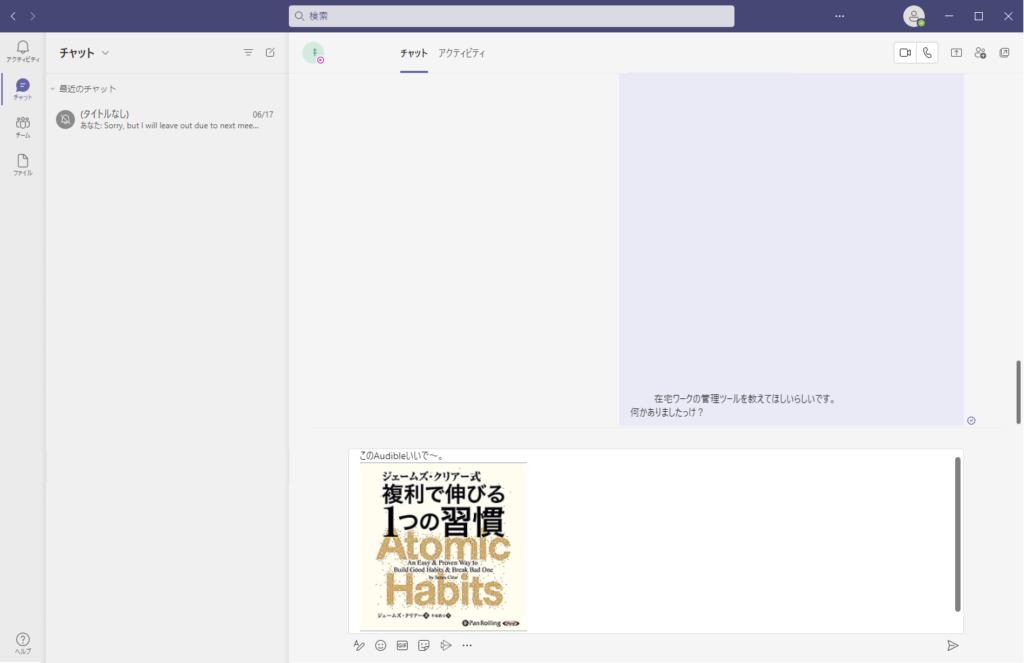Click the contact avatar in chat header

[313, 53]
